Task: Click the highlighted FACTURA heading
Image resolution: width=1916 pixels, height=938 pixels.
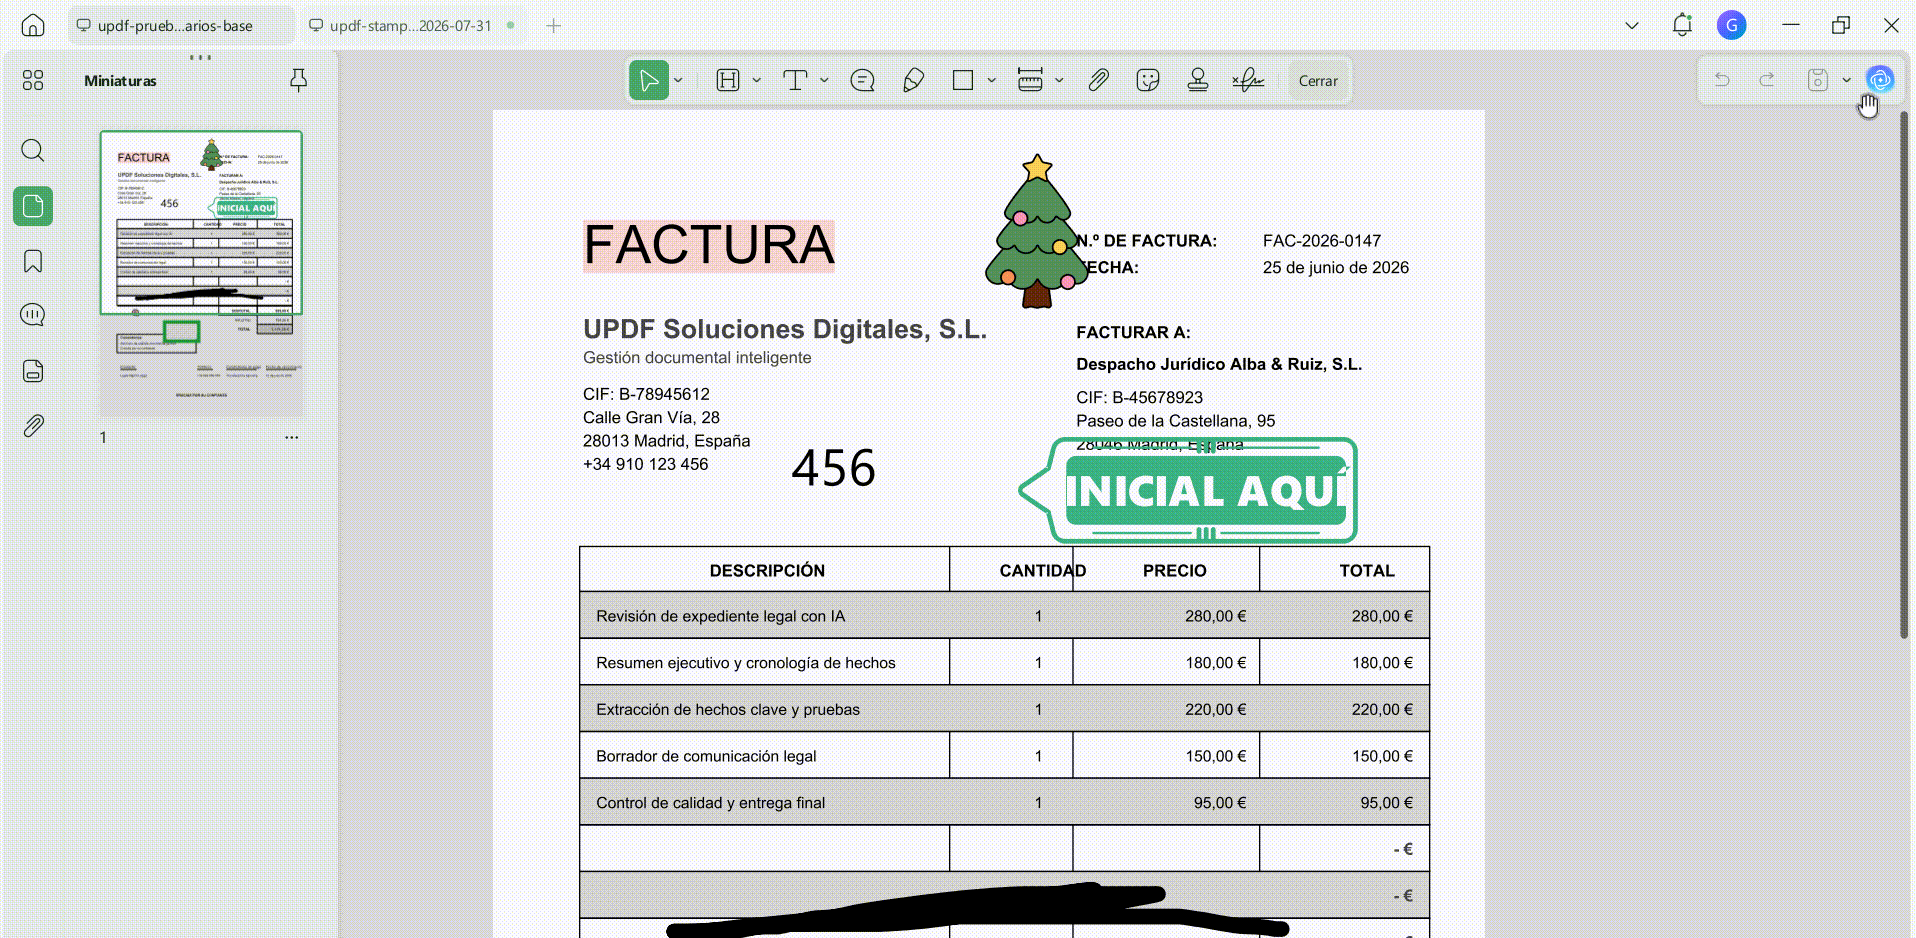Action: coord(709,246)
